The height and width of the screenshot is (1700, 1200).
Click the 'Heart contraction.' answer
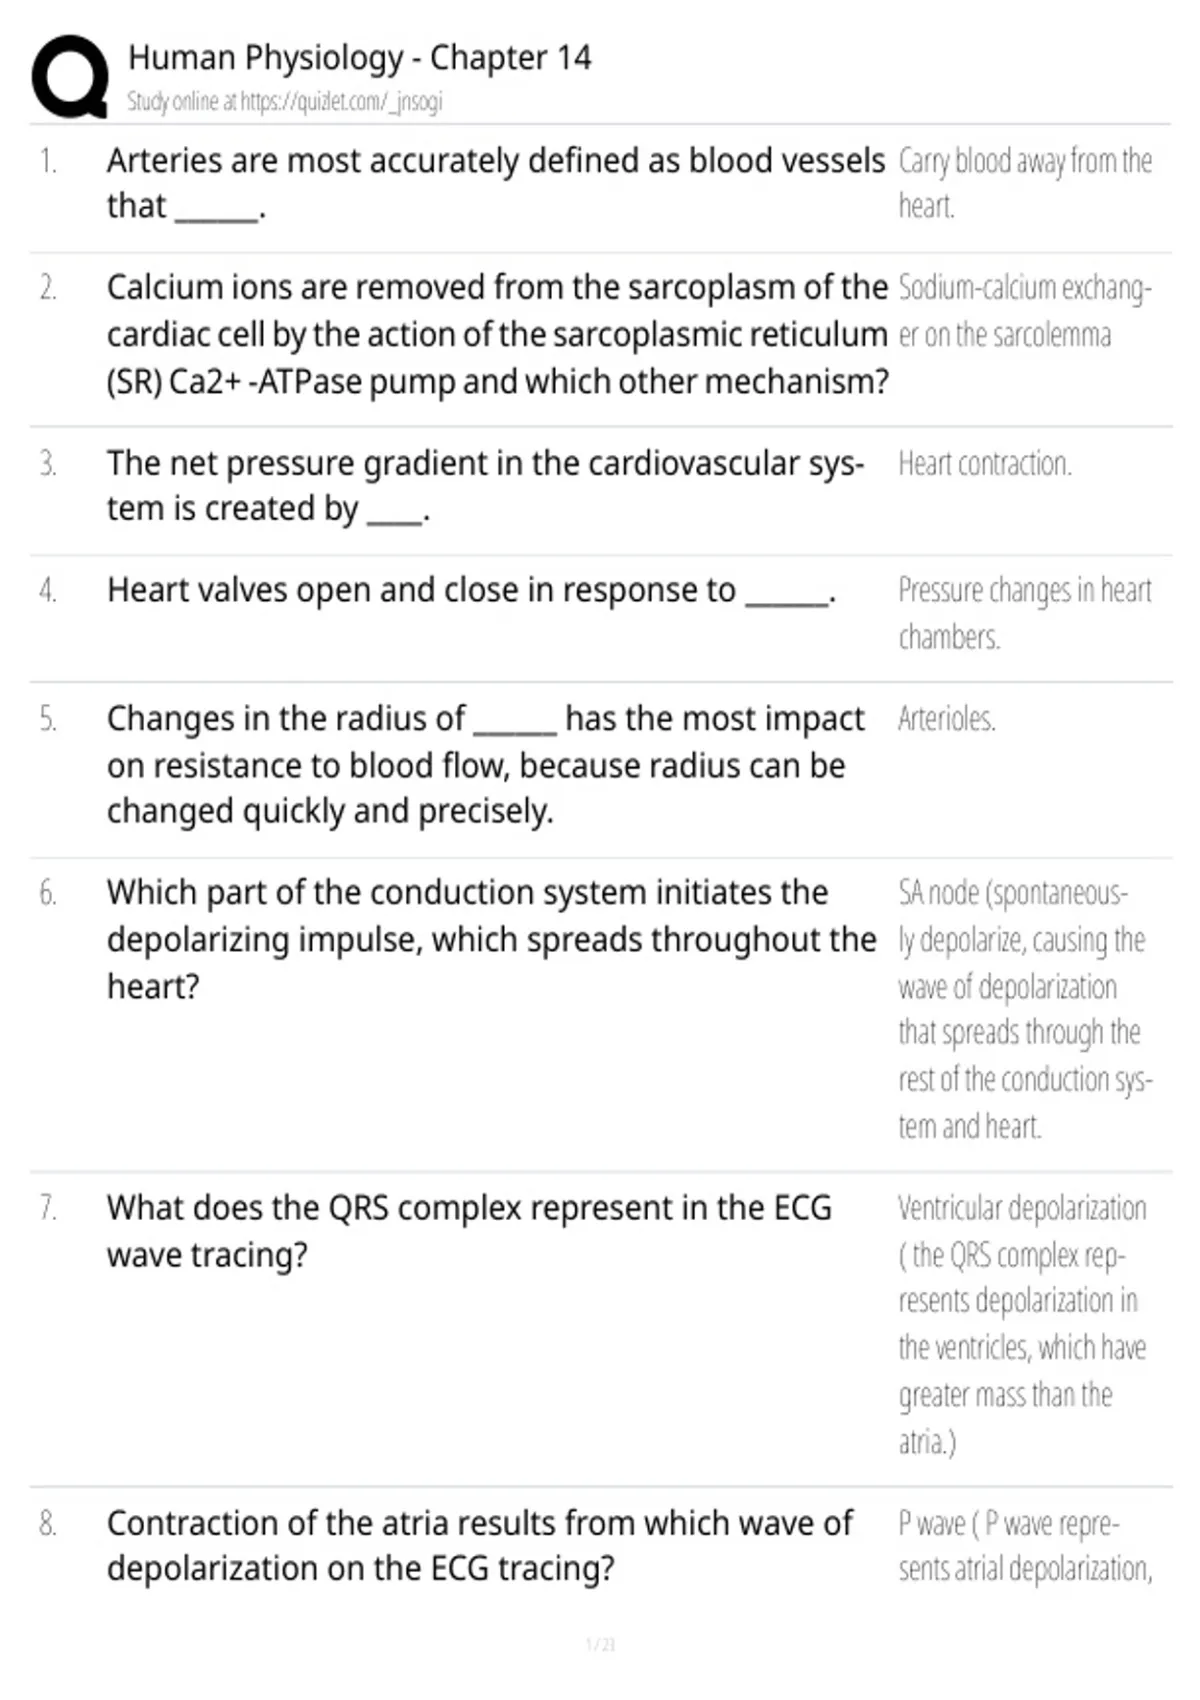coord(985,464)
